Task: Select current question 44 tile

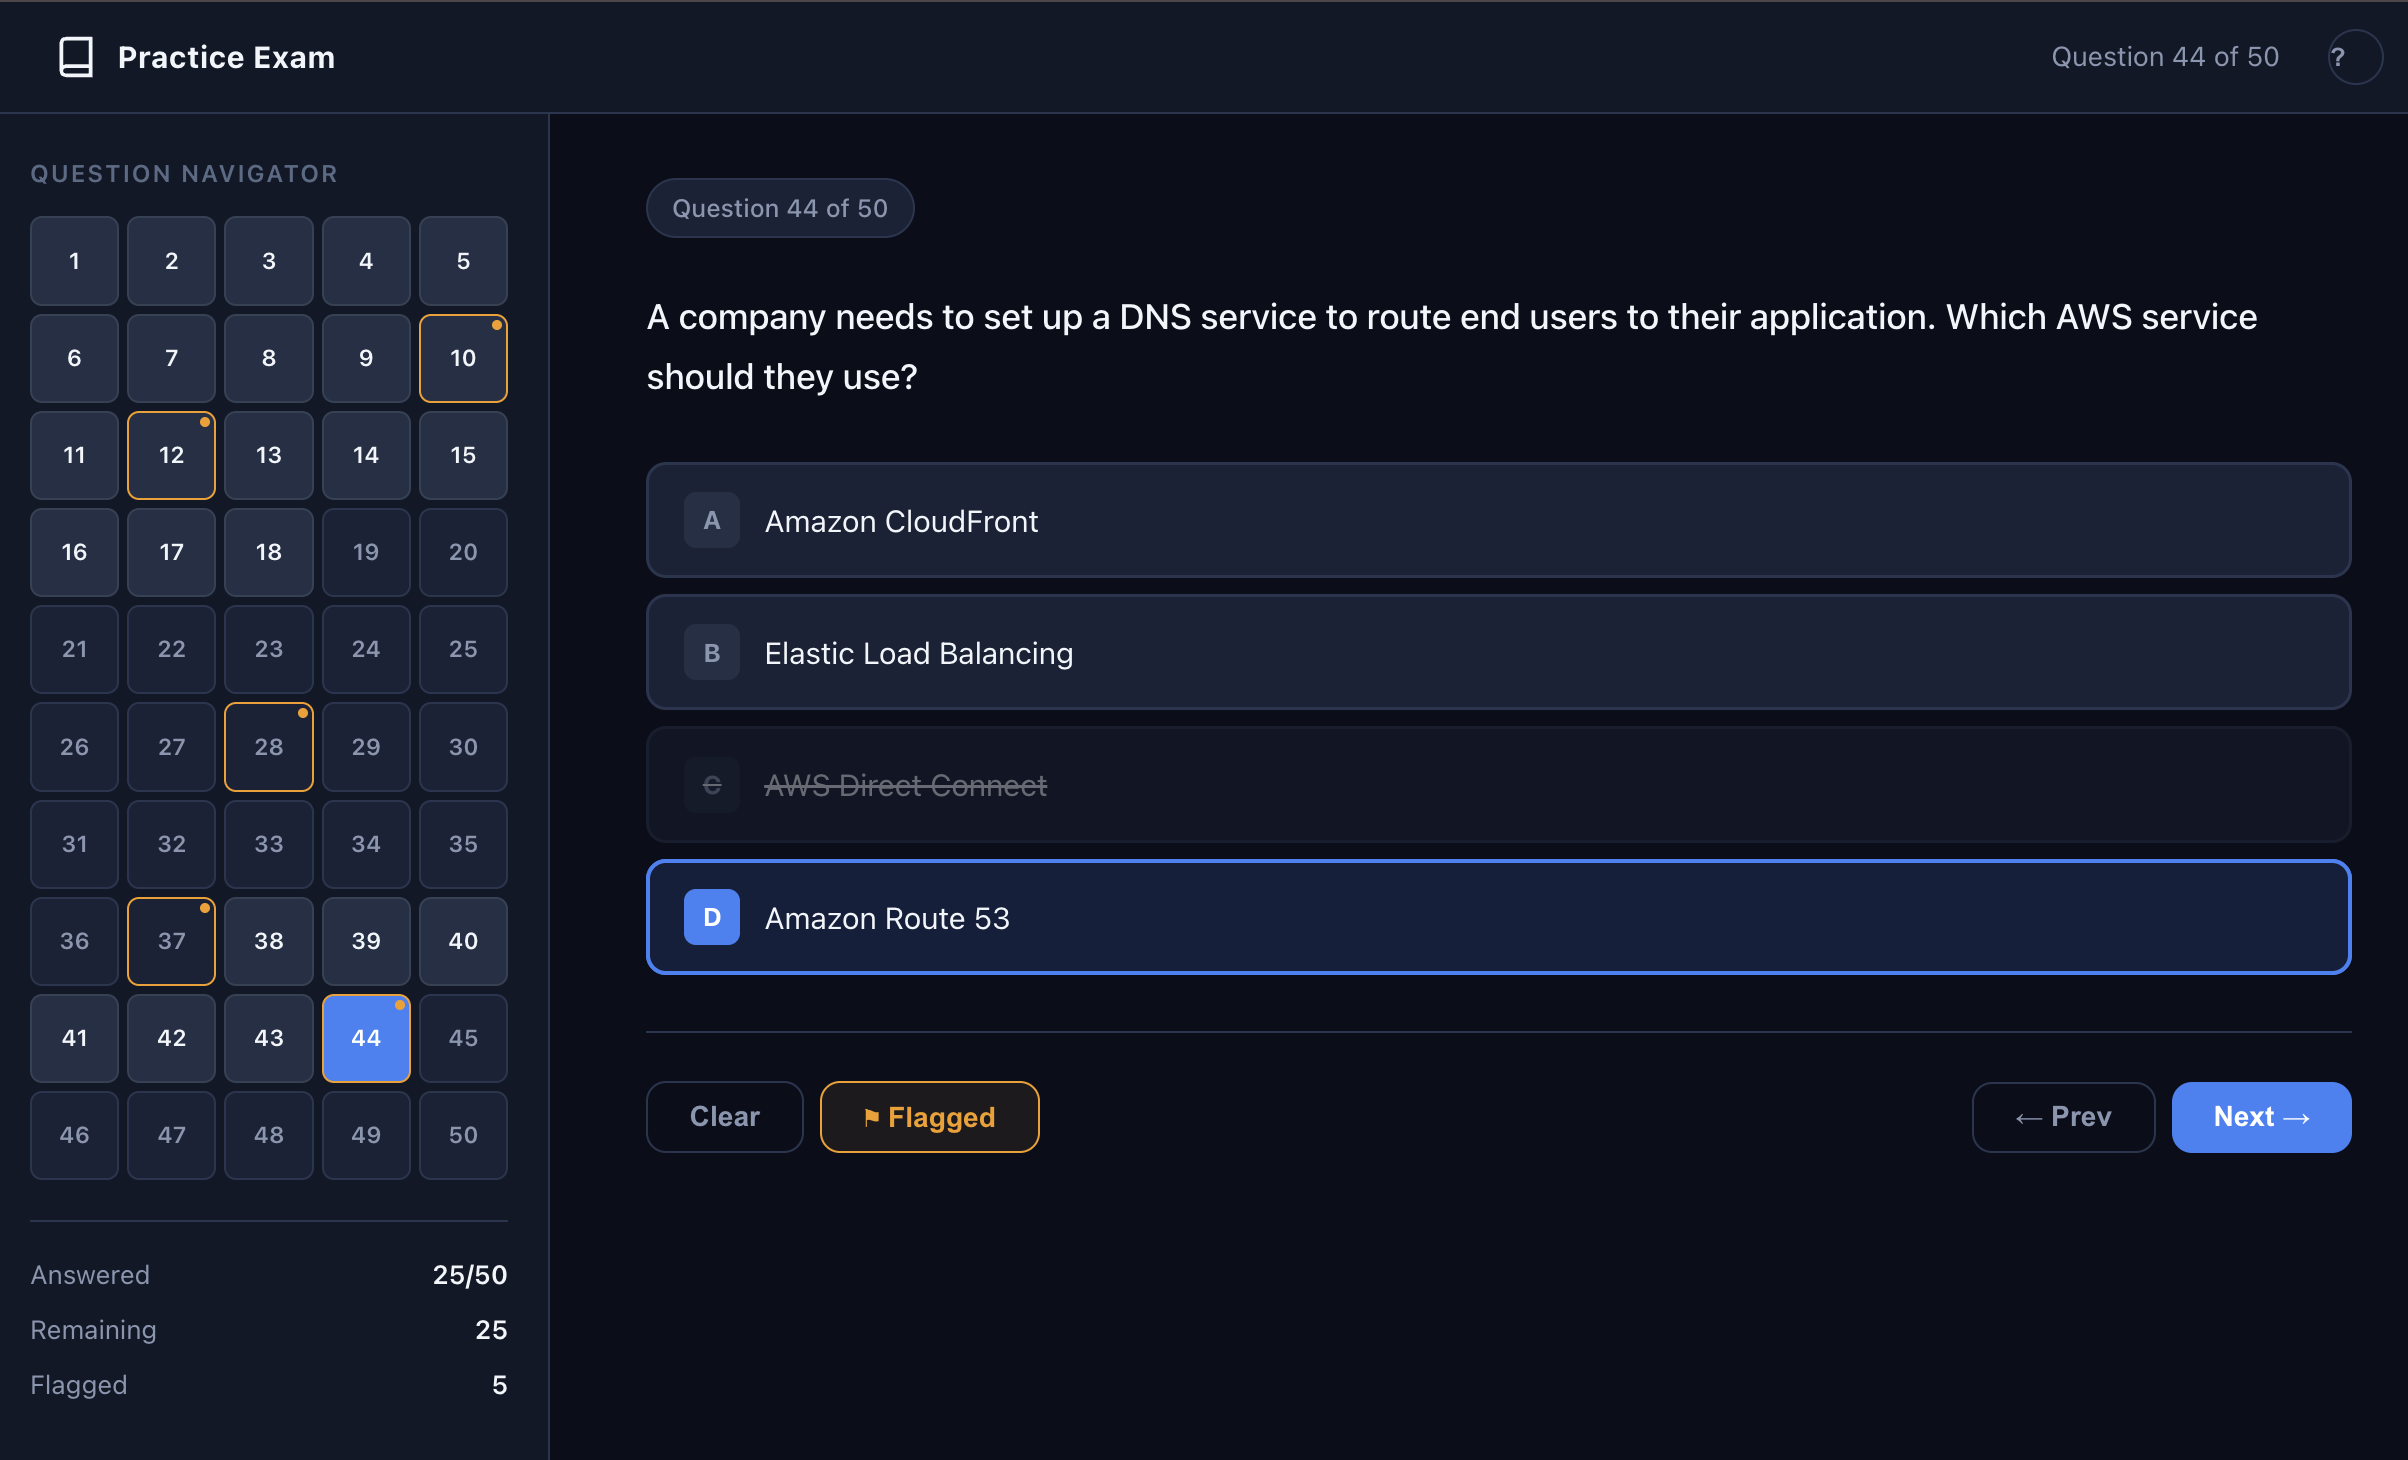Action: pyautogui.click(x=366, y=1038)
